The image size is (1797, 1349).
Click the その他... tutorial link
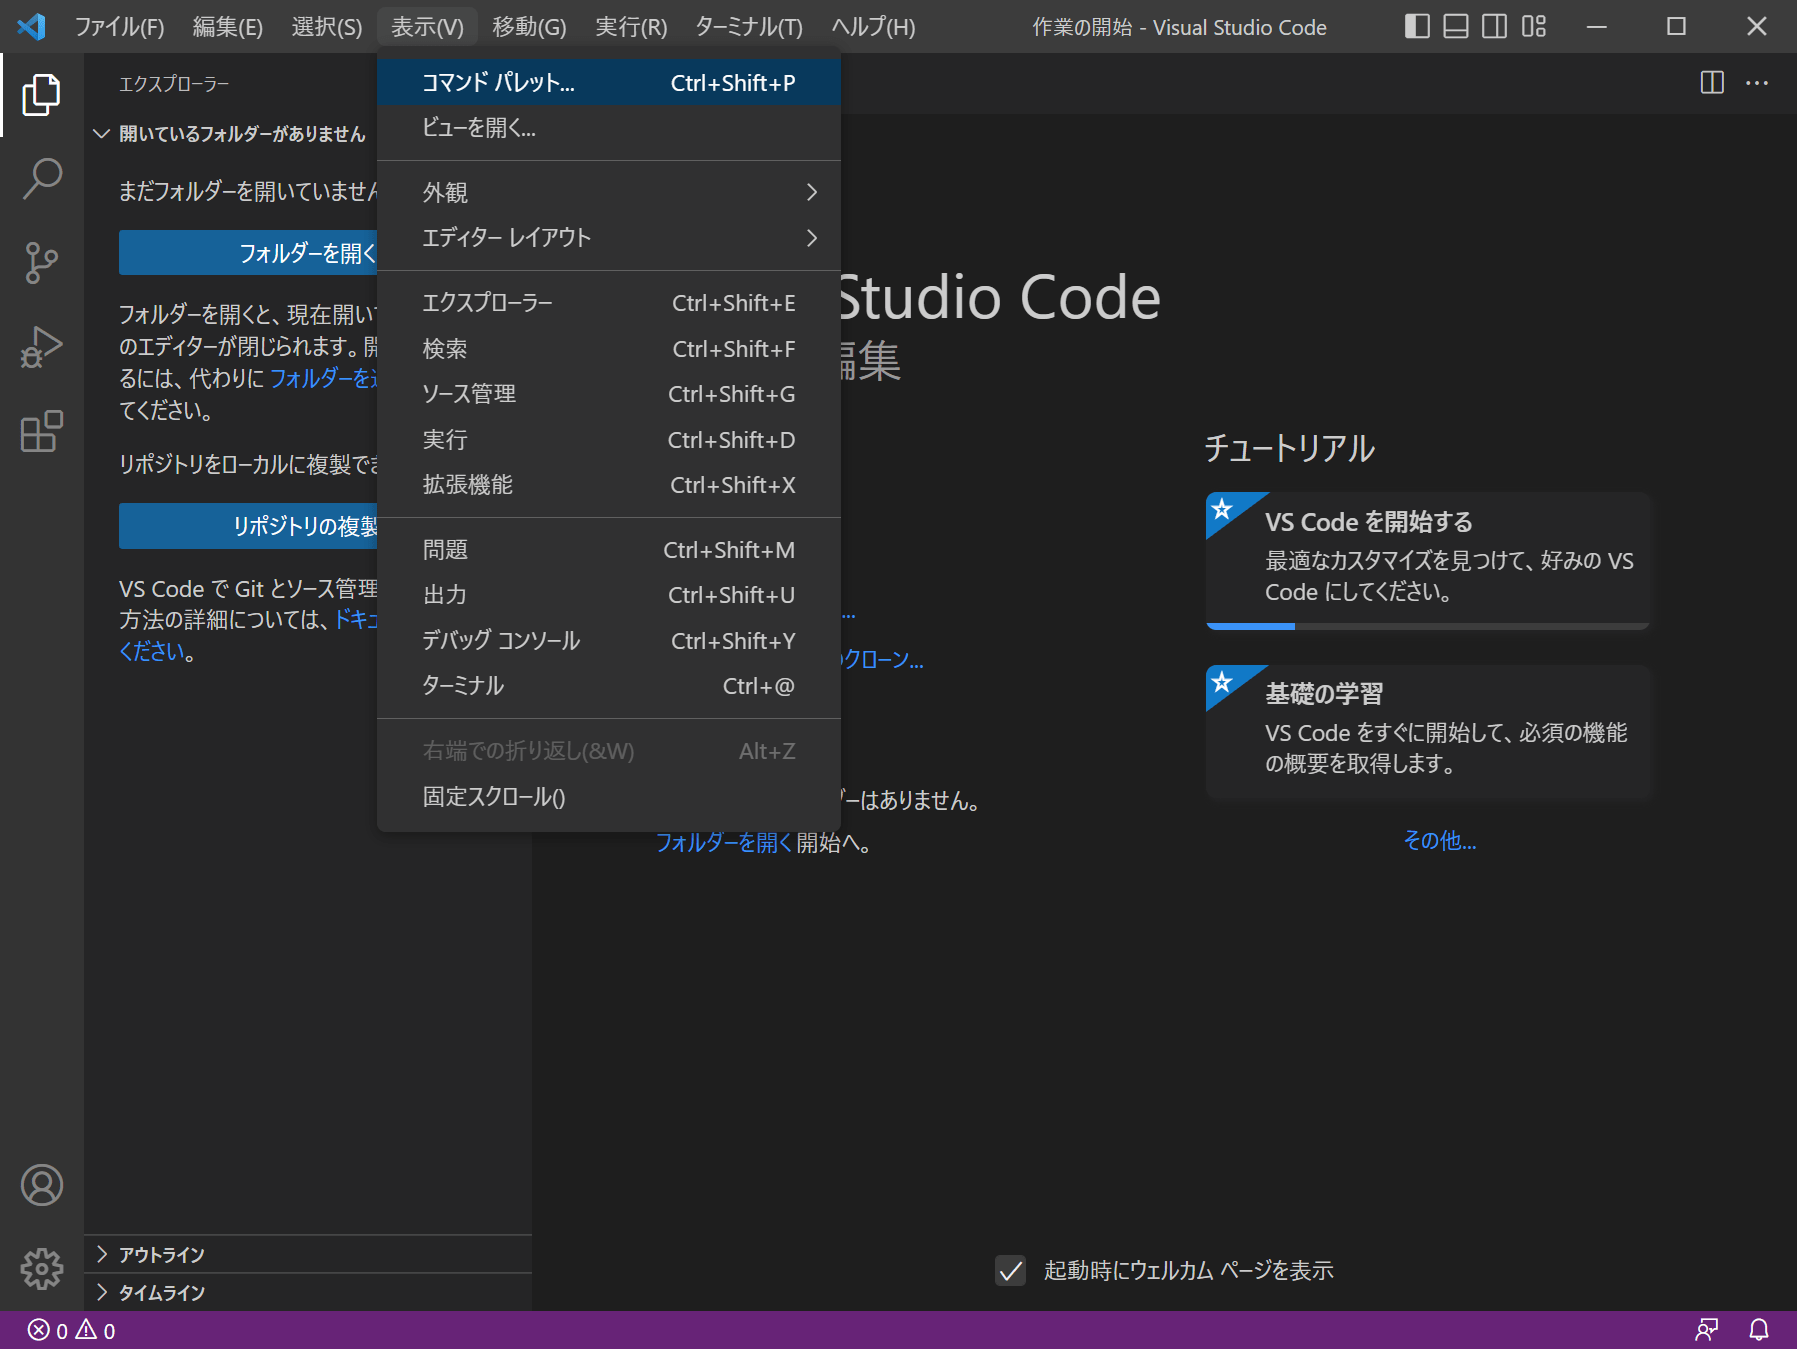click(1439, 841)
